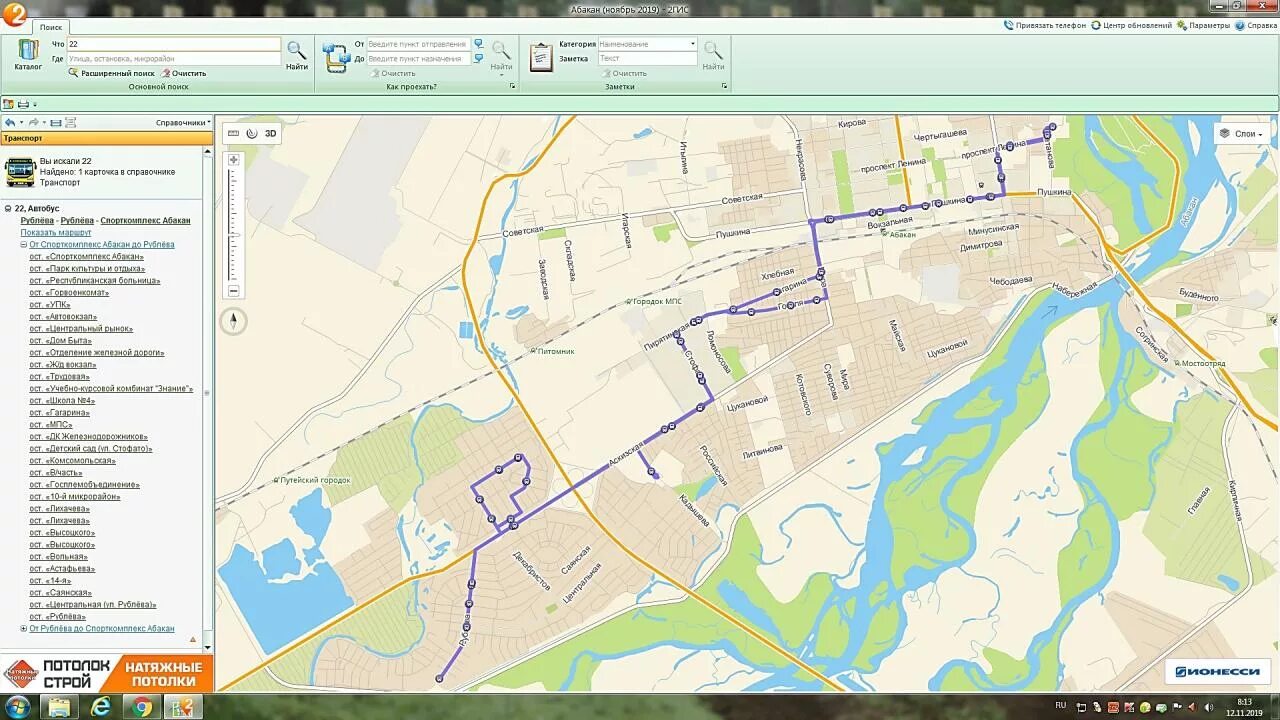Open Параметры settings
The height and width of the screenshot is (720, 1280).
[x=1203, y=25]
